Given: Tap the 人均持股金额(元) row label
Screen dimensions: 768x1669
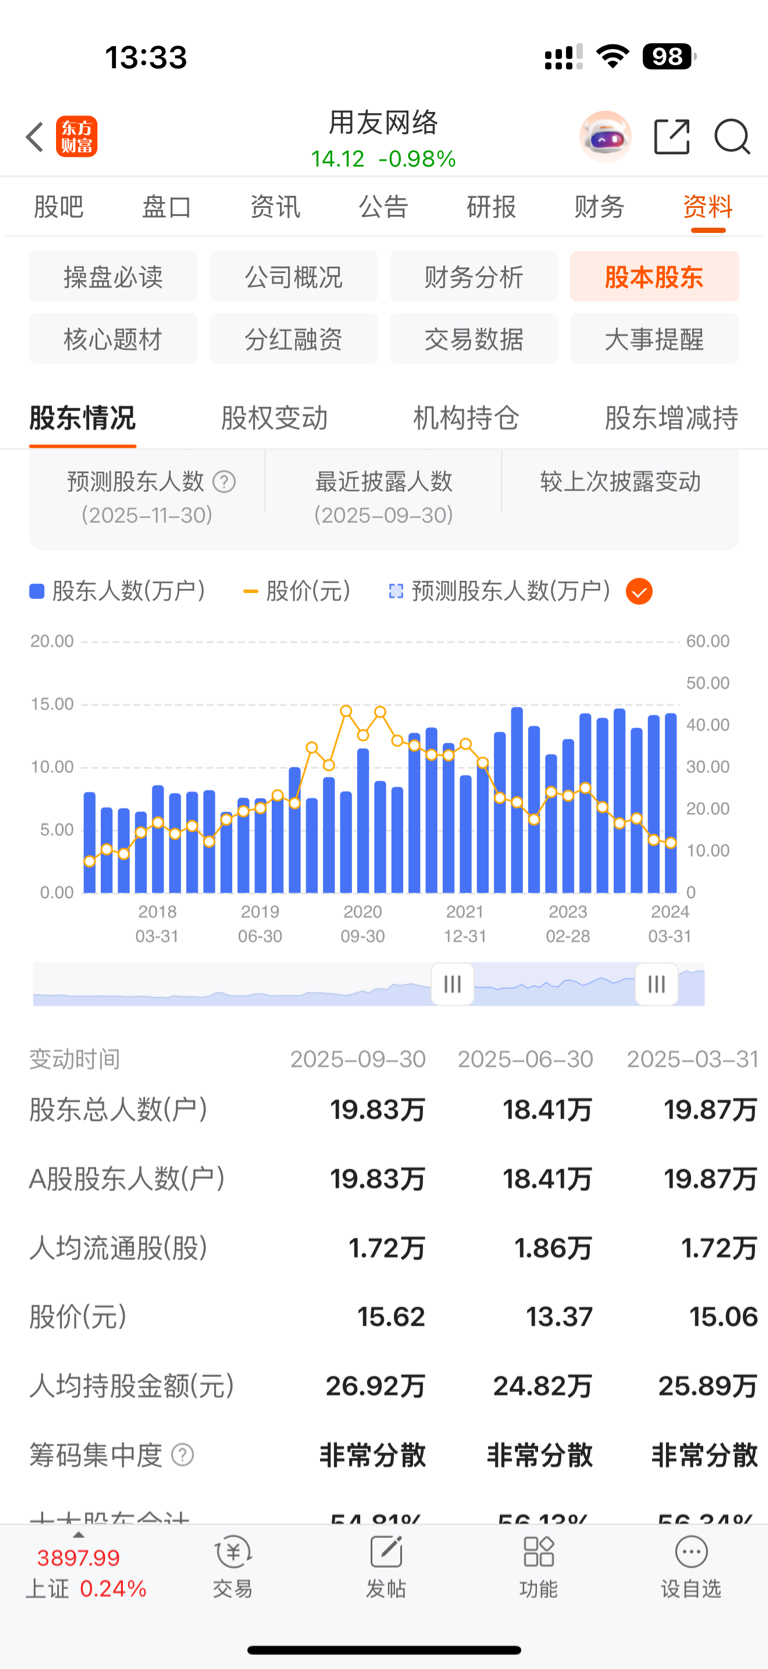Looking at the screenshot, I should point(131,1386).
